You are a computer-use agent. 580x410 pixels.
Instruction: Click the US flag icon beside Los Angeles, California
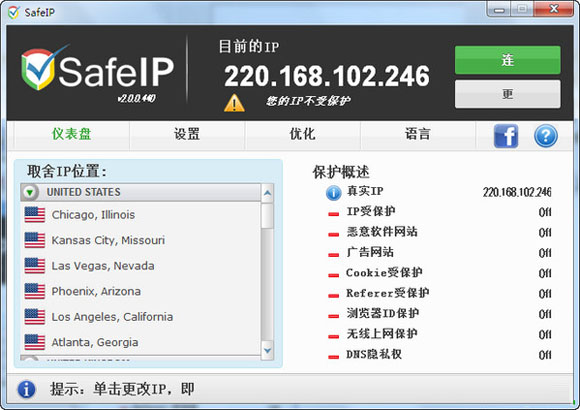tap(35, 317)
